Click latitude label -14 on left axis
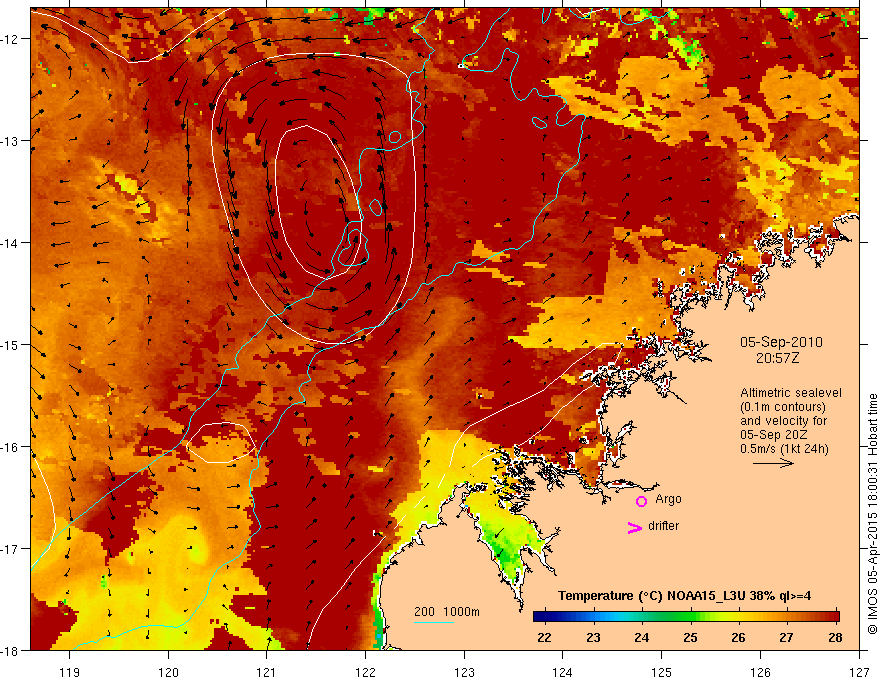The image size is (880, 680). click(11, 243)
